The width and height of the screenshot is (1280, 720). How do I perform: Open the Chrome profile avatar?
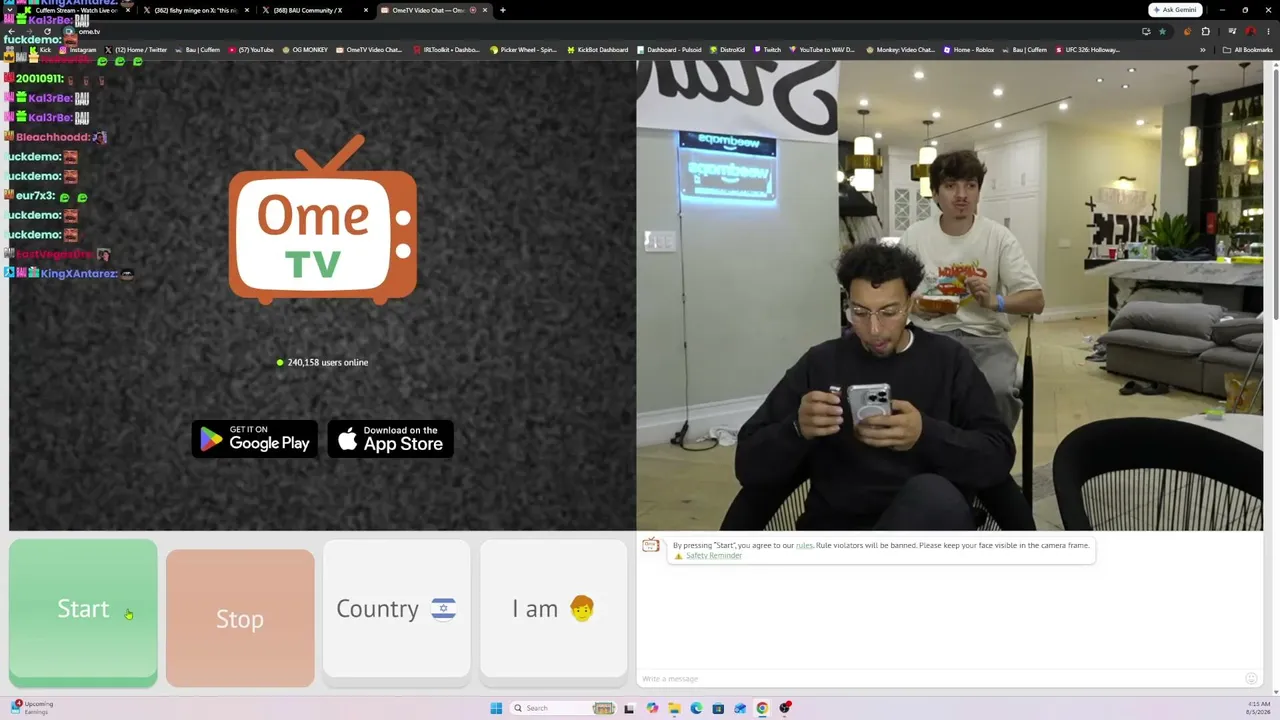(1250, 31)
